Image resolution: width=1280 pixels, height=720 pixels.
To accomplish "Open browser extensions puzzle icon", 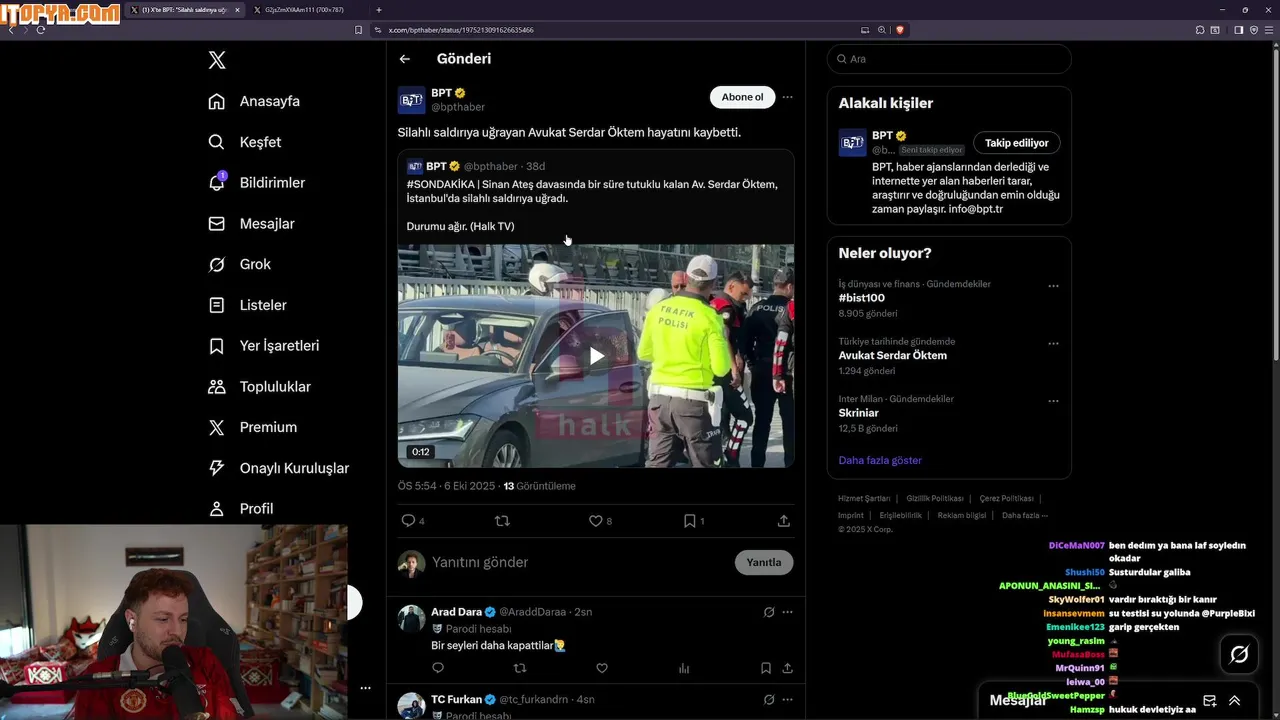I will 1200,30.
